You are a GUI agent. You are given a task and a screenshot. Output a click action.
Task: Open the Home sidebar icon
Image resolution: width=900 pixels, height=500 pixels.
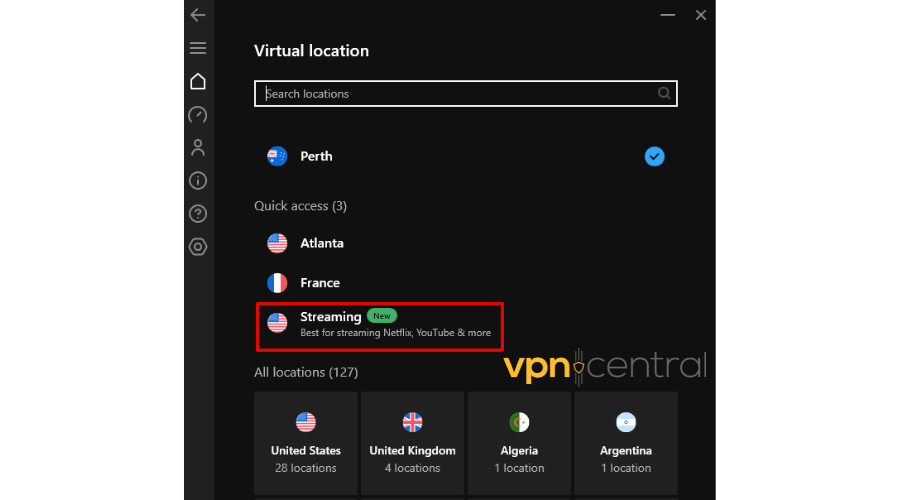coord(198,82)
